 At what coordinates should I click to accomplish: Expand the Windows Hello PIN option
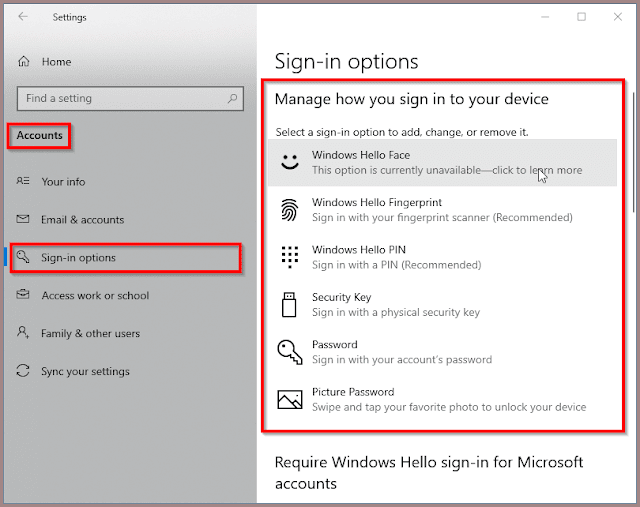tap(442, 257)
